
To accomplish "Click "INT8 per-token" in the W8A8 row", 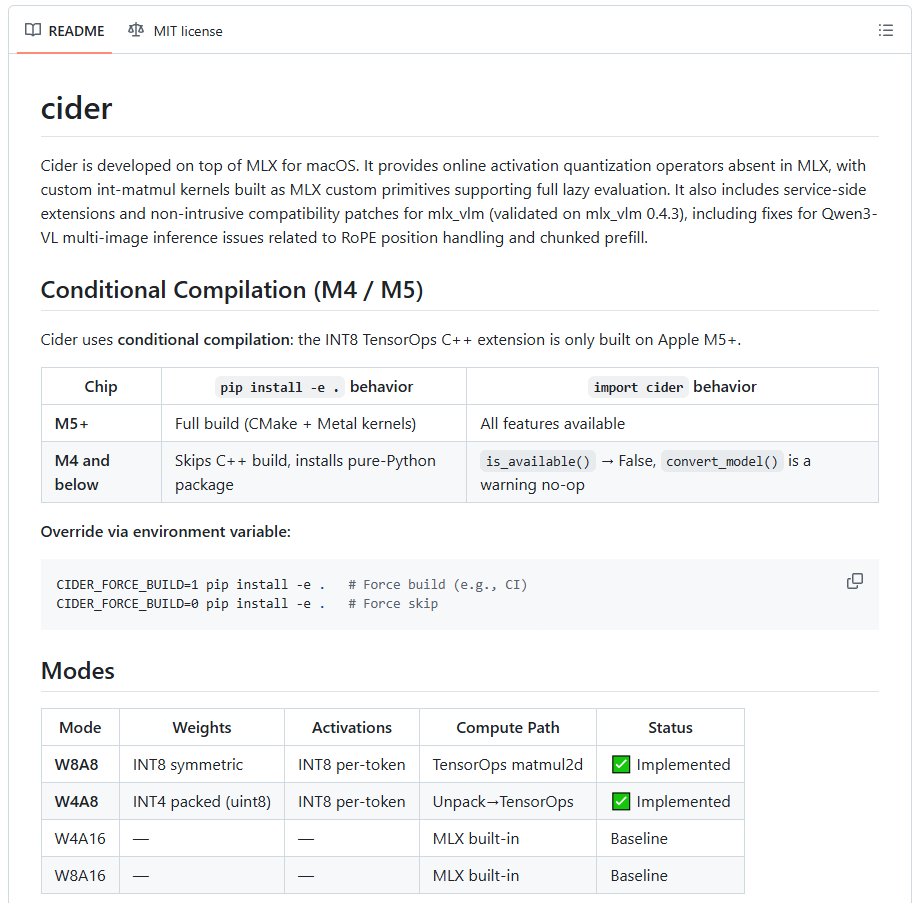I will [351, 764].
